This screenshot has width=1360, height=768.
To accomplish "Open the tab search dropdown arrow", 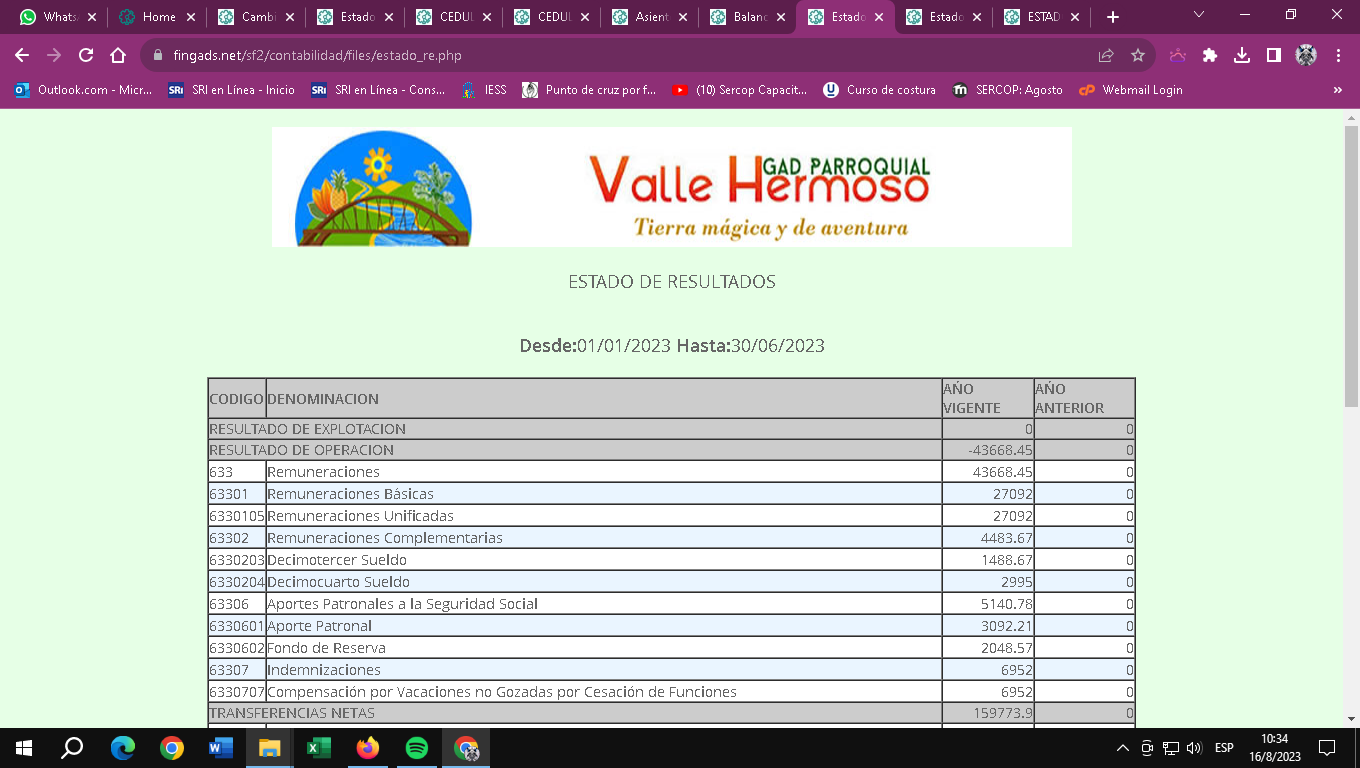I will (1199, 15).
